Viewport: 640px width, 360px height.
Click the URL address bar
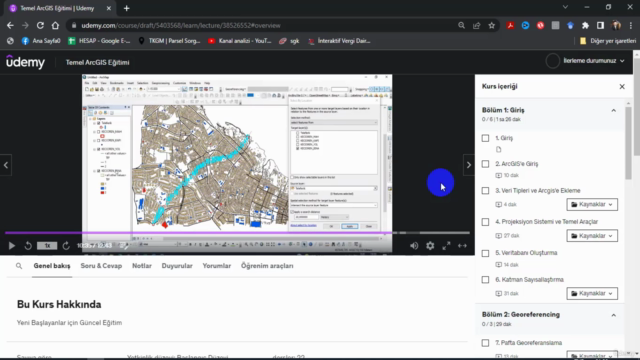click(261, 25)
